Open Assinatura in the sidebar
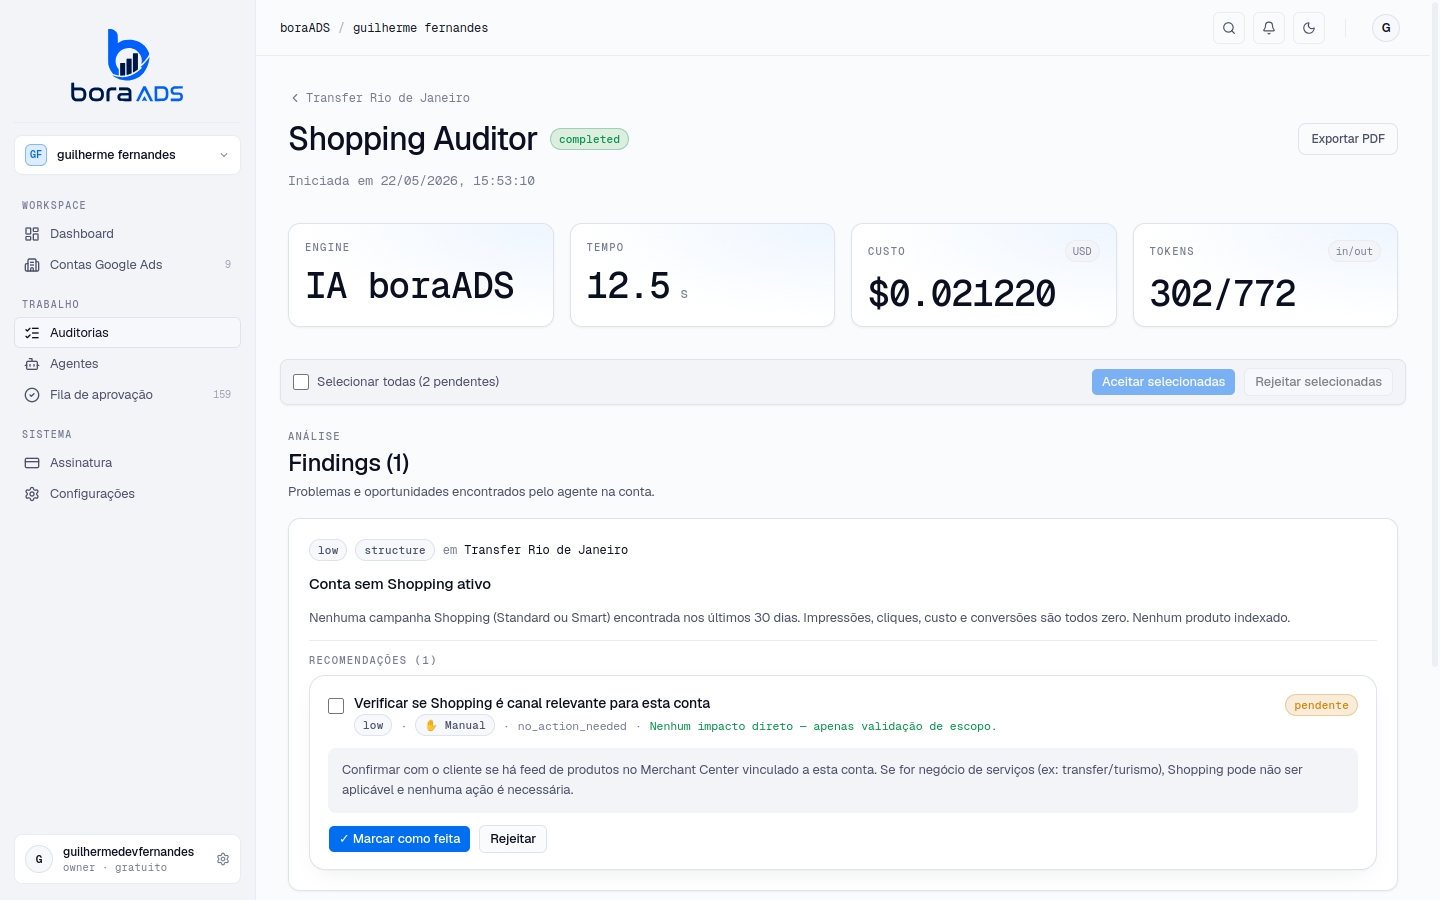The width and height of the screenshot is (1440, 900). point(127,463)
